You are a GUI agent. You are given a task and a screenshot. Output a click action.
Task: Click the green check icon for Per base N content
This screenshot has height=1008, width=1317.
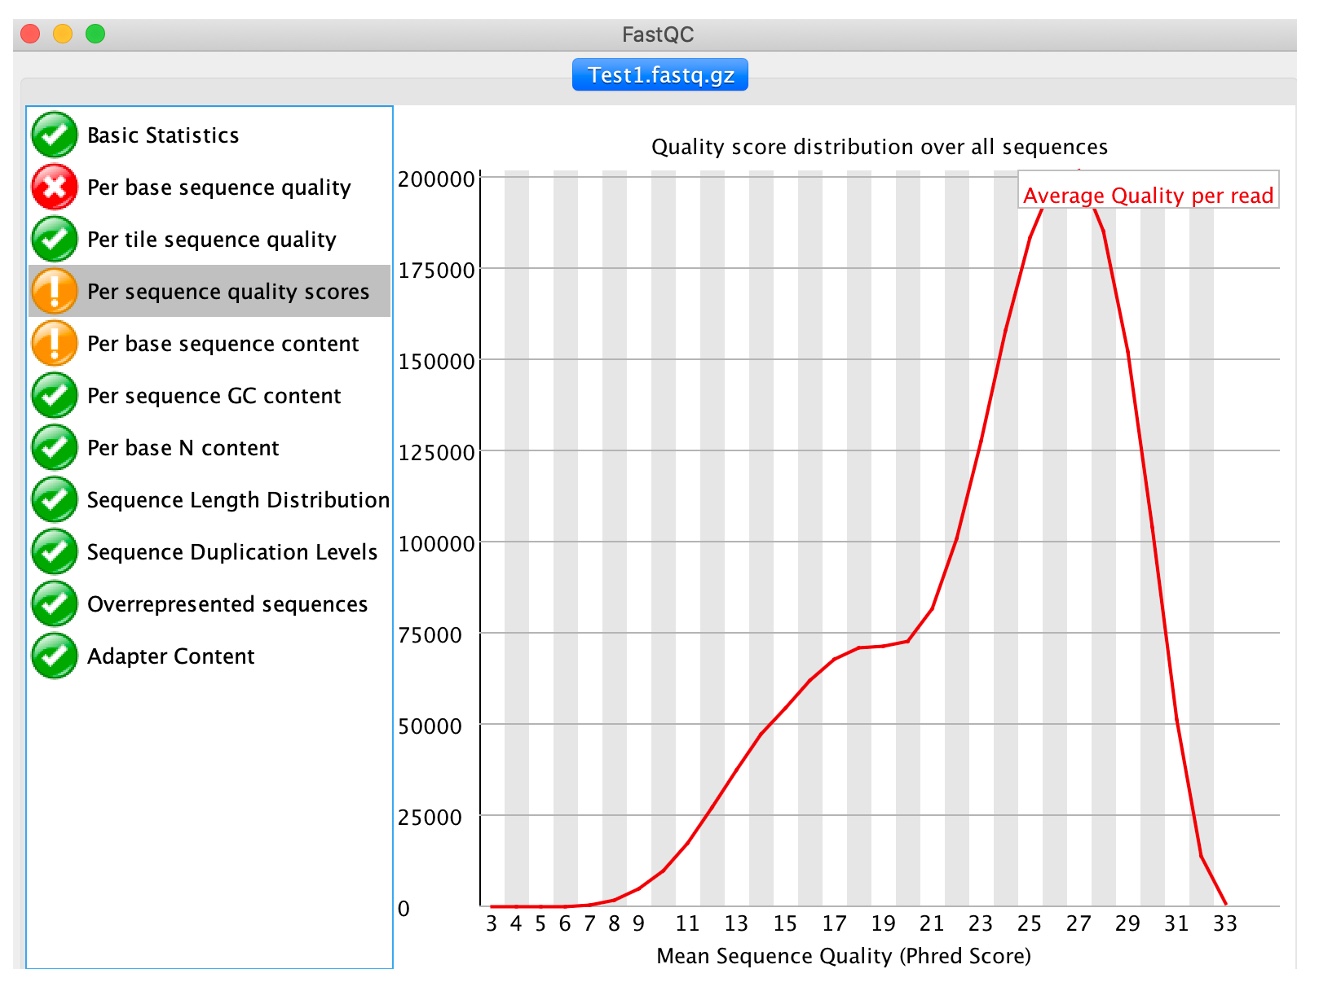[54, 447]
